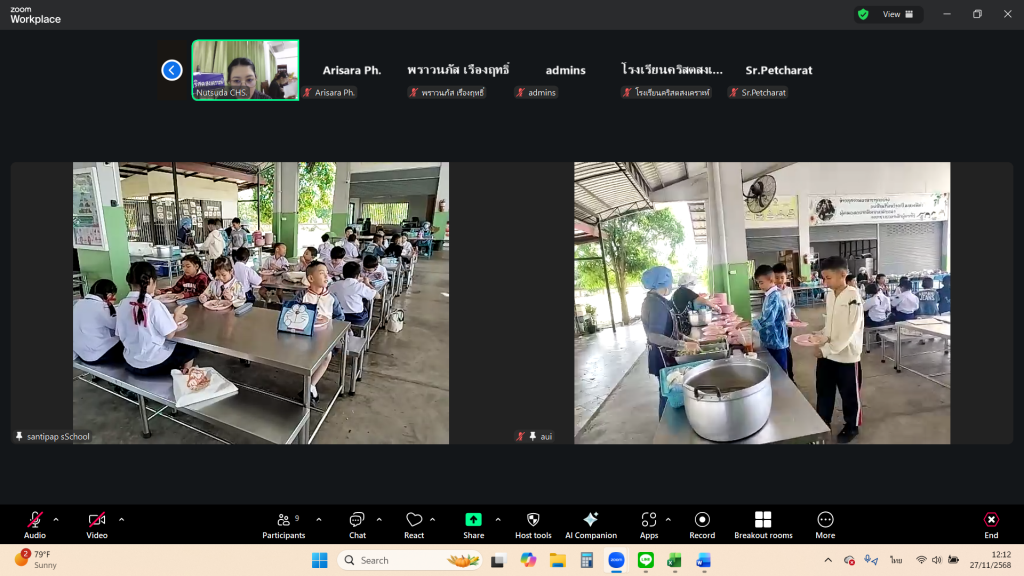The image size is (1024, 576).
Task: Expand audio options arrow next to Audio
Action: [56, 519]
